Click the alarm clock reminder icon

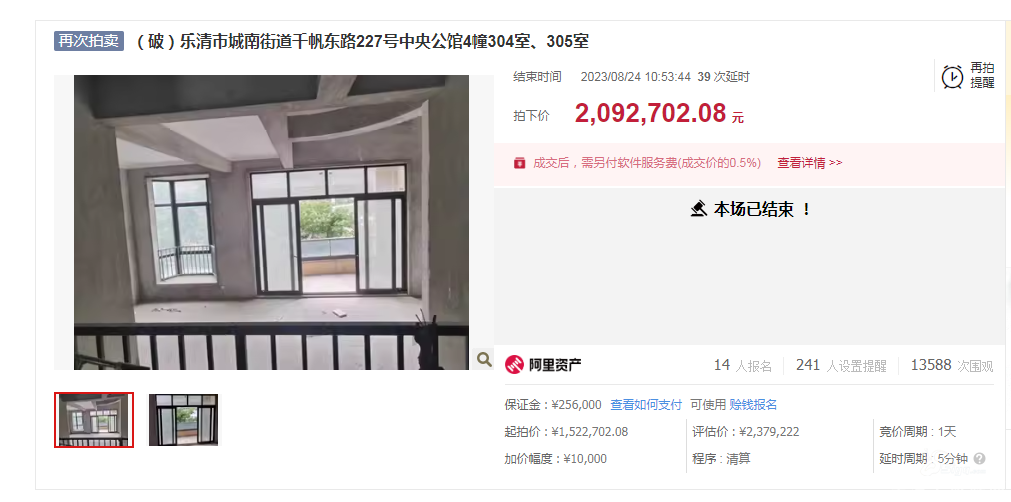point(952,77)
